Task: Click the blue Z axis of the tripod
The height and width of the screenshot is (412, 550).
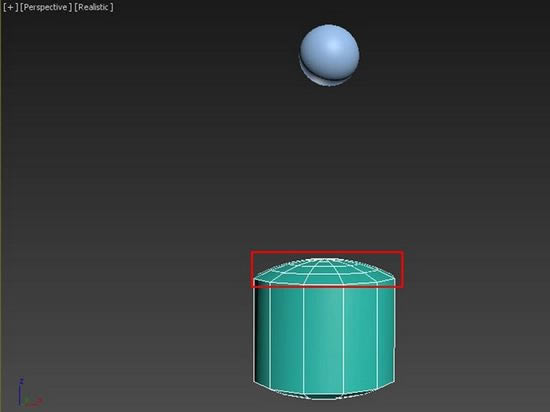Action: [20, 391]
